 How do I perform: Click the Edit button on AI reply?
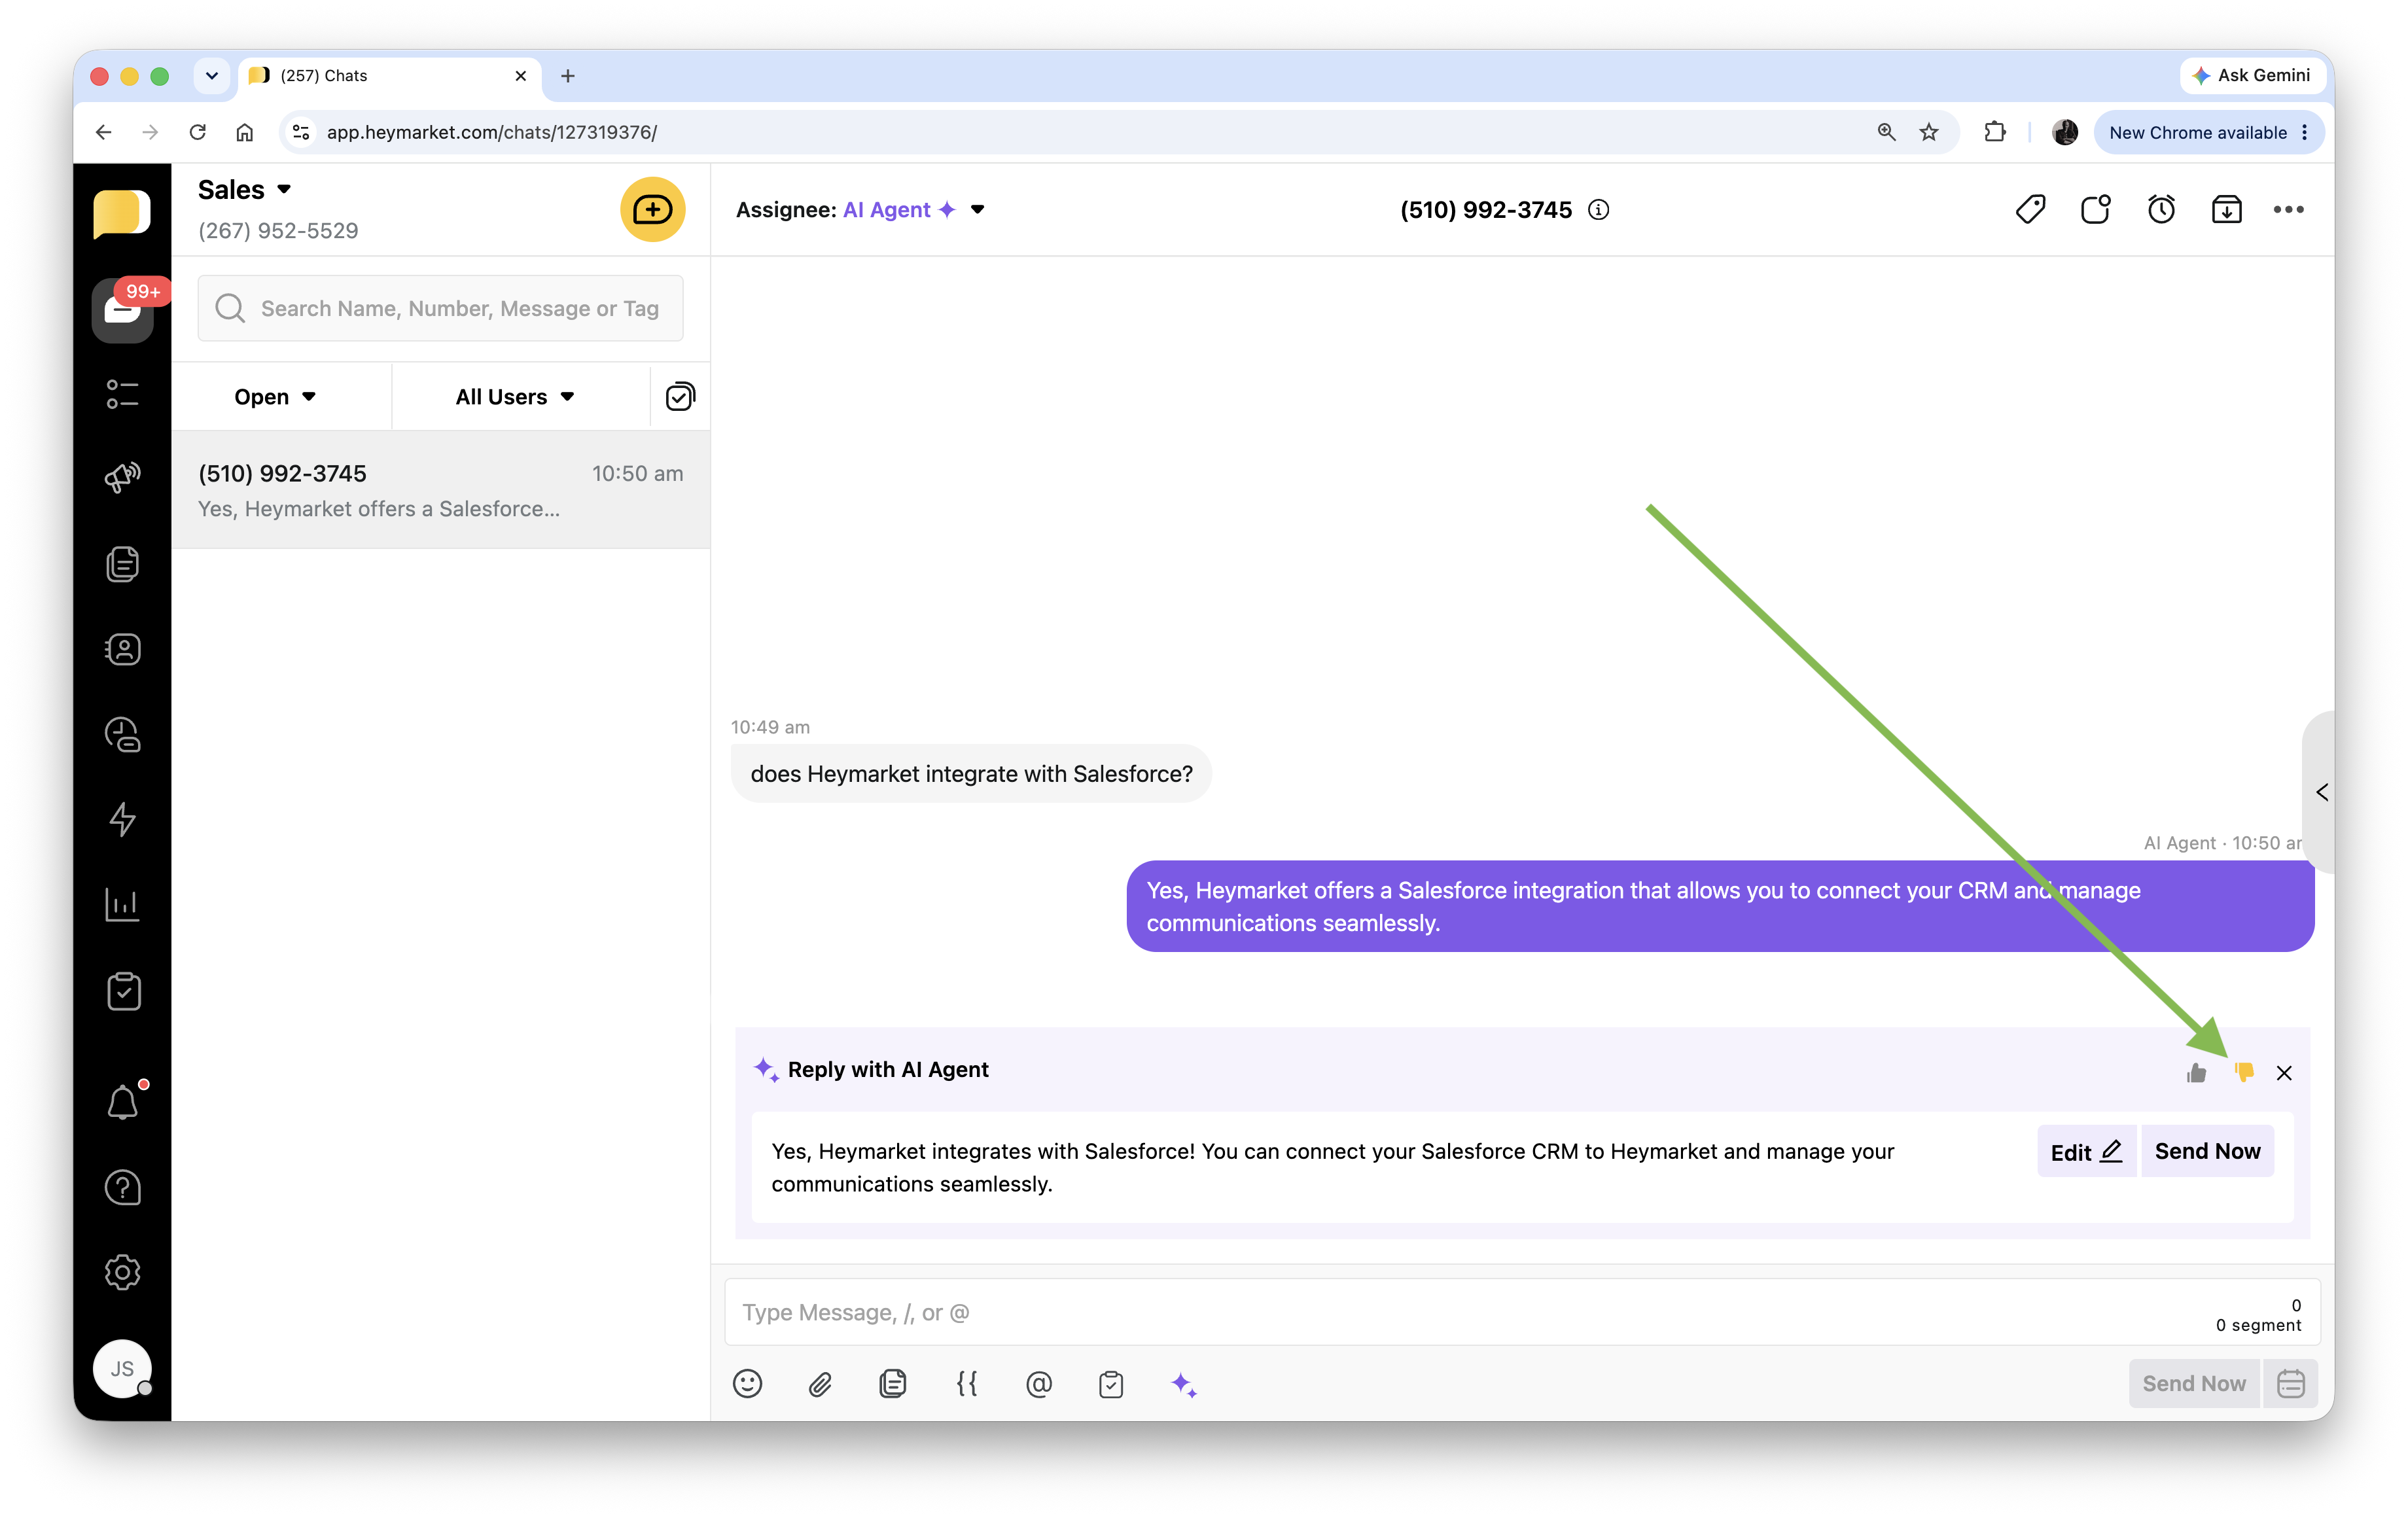[x=2086, y=1152]
